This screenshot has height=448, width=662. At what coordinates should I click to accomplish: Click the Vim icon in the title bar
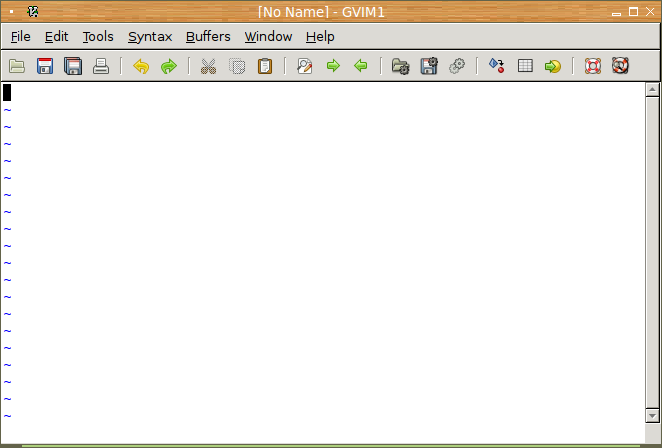[x=33, y=12]
